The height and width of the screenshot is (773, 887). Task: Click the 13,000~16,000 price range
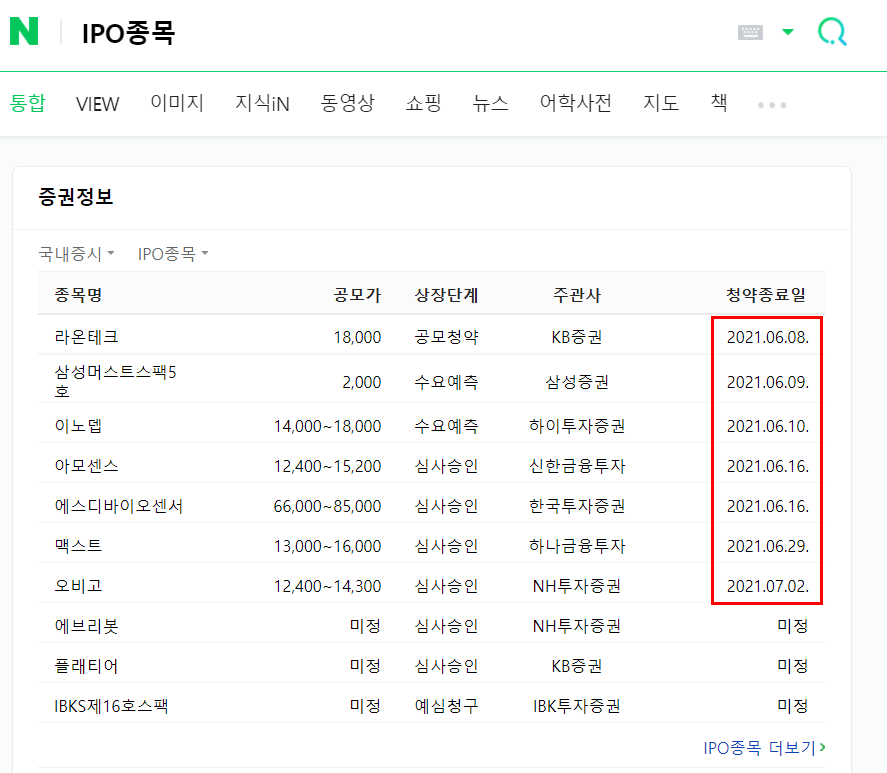tap(328, 546)
